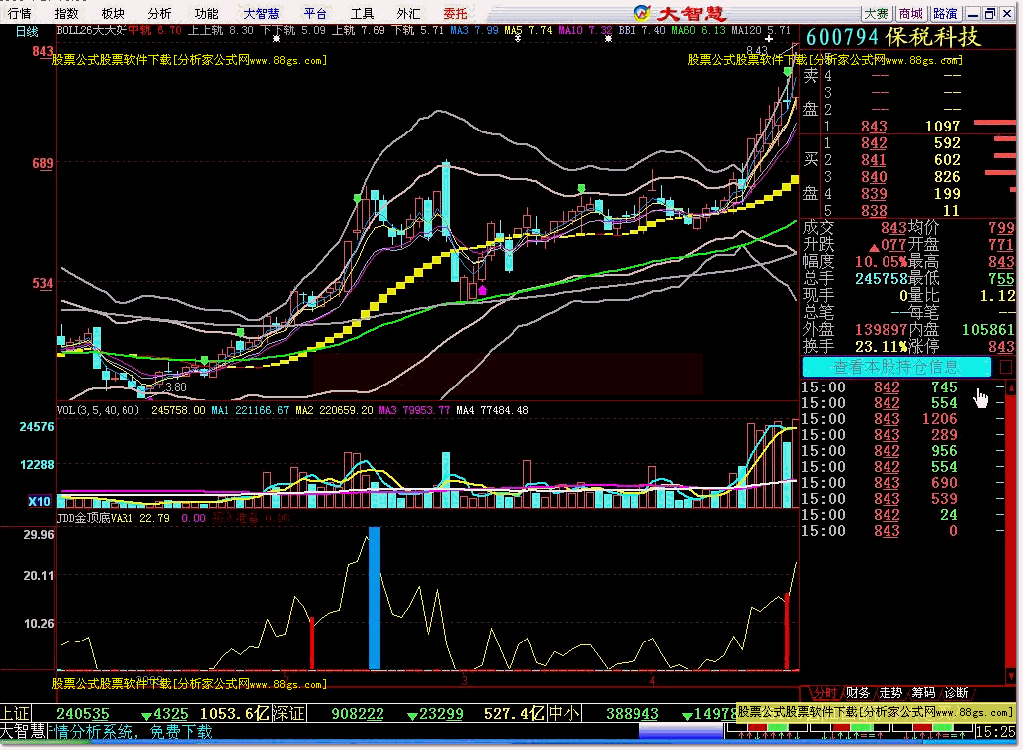Click the 大赛 button

tap(876, 14)
